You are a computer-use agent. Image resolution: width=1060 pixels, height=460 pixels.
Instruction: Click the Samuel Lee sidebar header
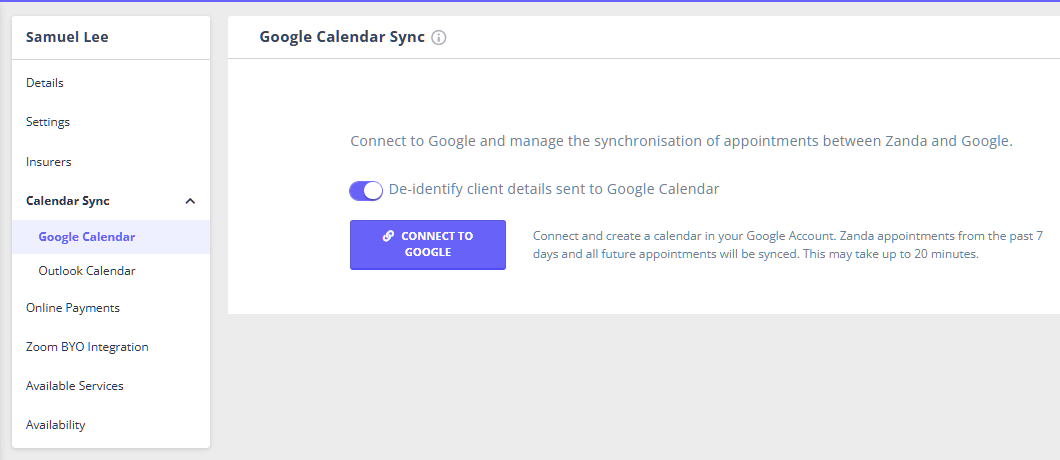point(67,38)
